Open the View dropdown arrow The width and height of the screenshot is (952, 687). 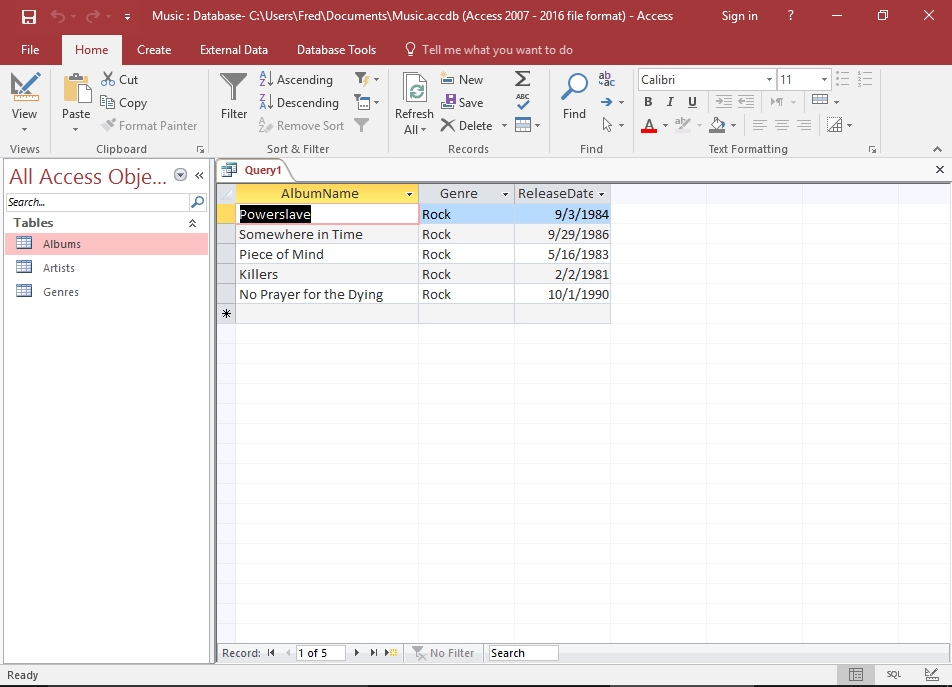24,127
